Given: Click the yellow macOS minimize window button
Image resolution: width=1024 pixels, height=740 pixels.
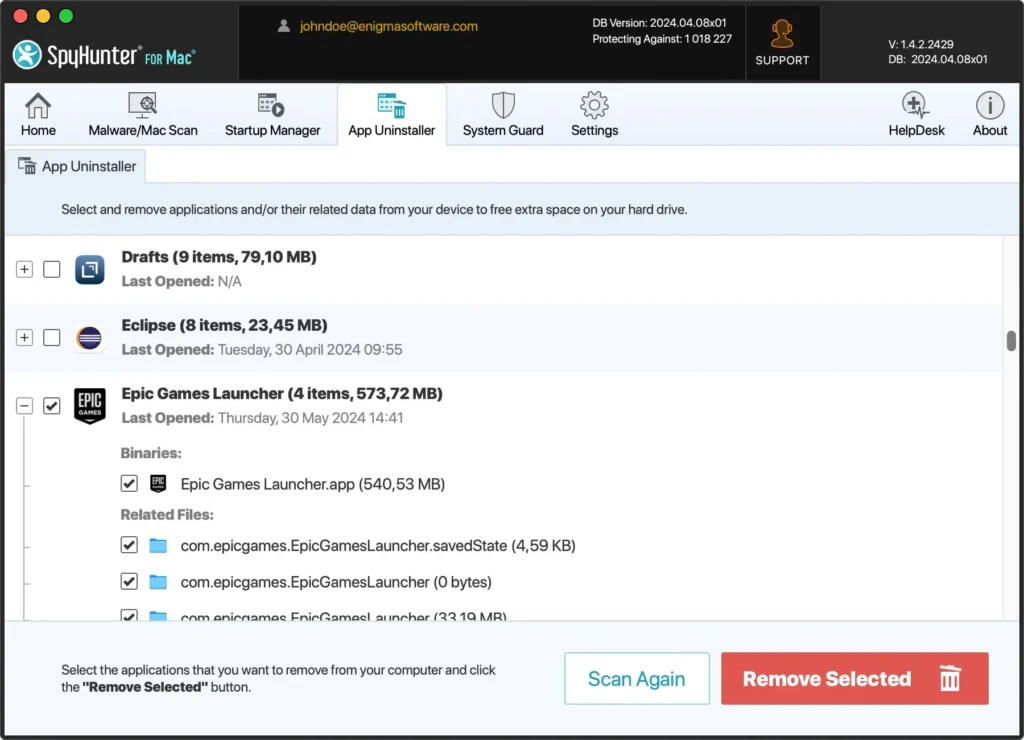Looking at the screenshot, I should pos(43,16).
